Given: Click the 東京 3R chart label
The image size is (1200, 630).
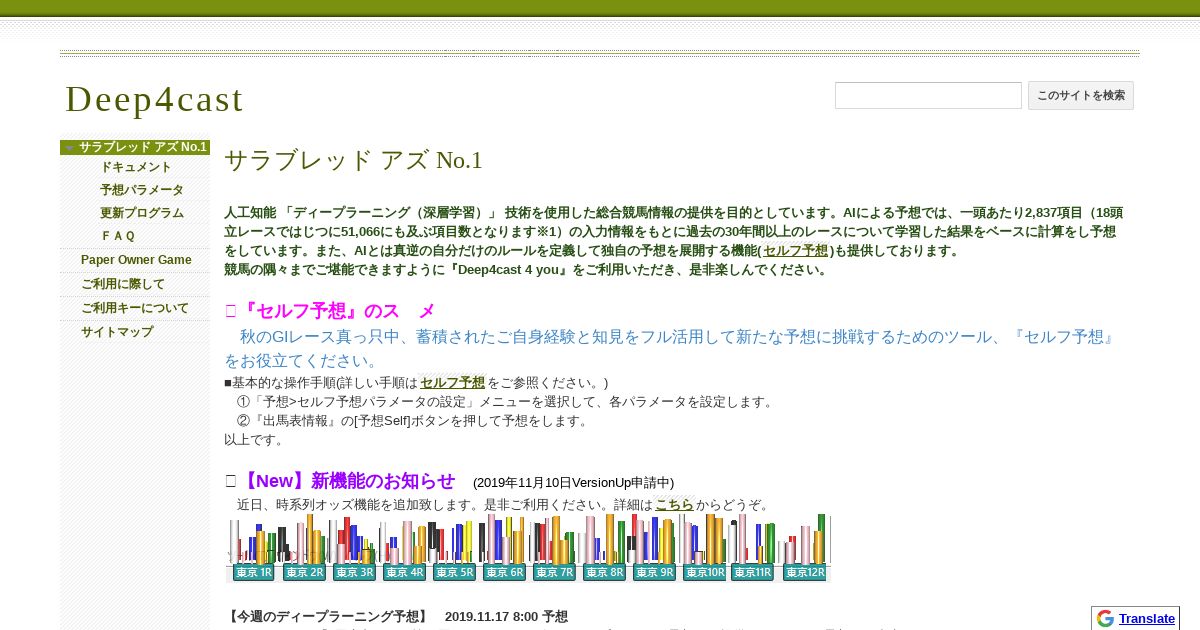Looking at the screenshot, I should pos(353,572).
